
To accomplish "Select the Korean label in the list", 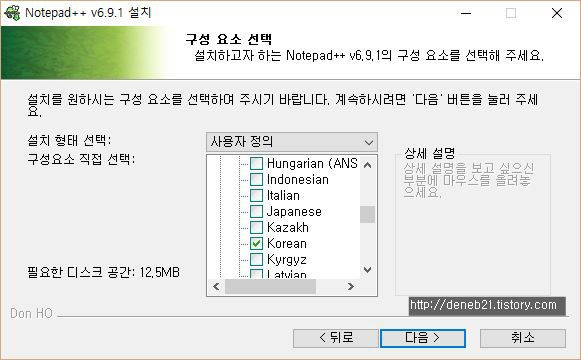I will point(287,244).
